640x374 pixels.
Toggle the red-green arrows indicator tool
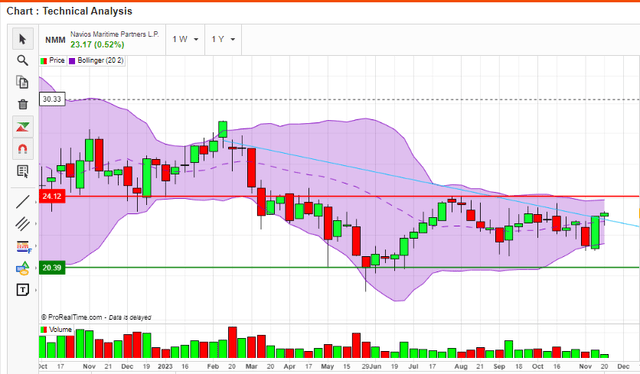(23, 127)
